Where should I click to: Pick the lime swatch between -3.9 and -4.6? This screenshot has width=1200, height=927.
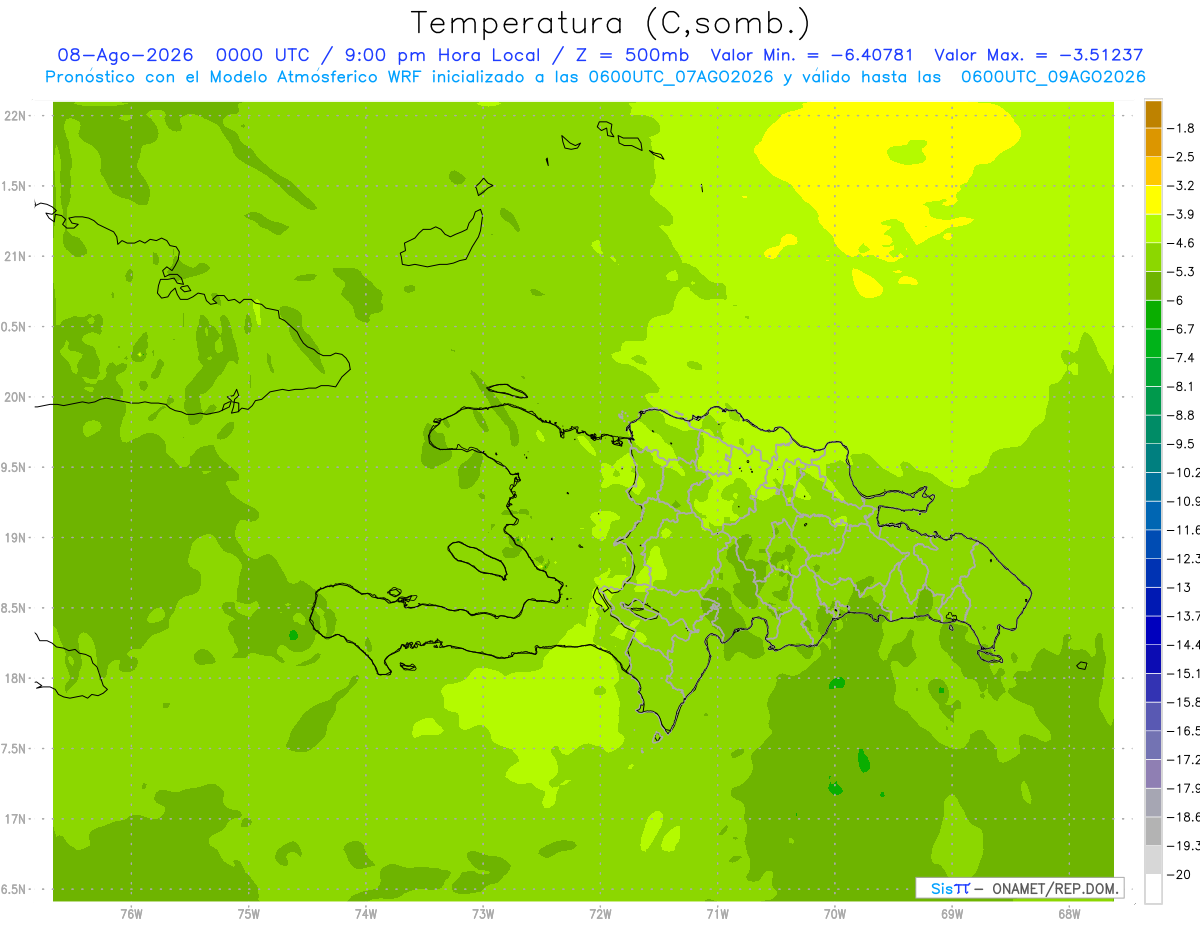pyautogui.click(x=1154, y=229)
